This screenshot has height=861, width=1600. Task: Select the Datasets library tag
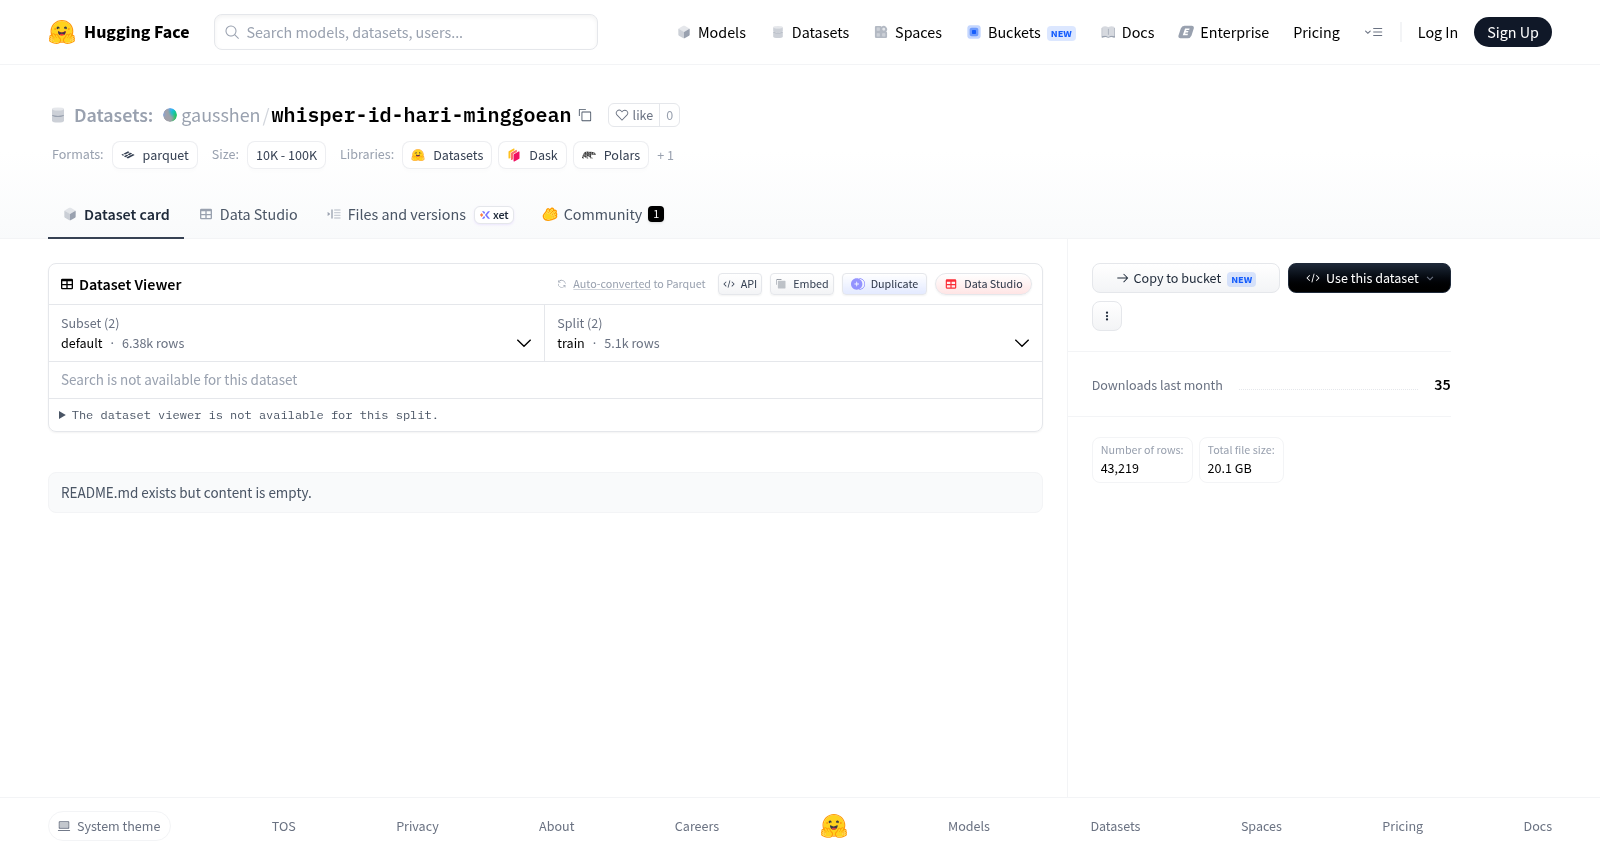pyautogui.click(x=447, y=155)
